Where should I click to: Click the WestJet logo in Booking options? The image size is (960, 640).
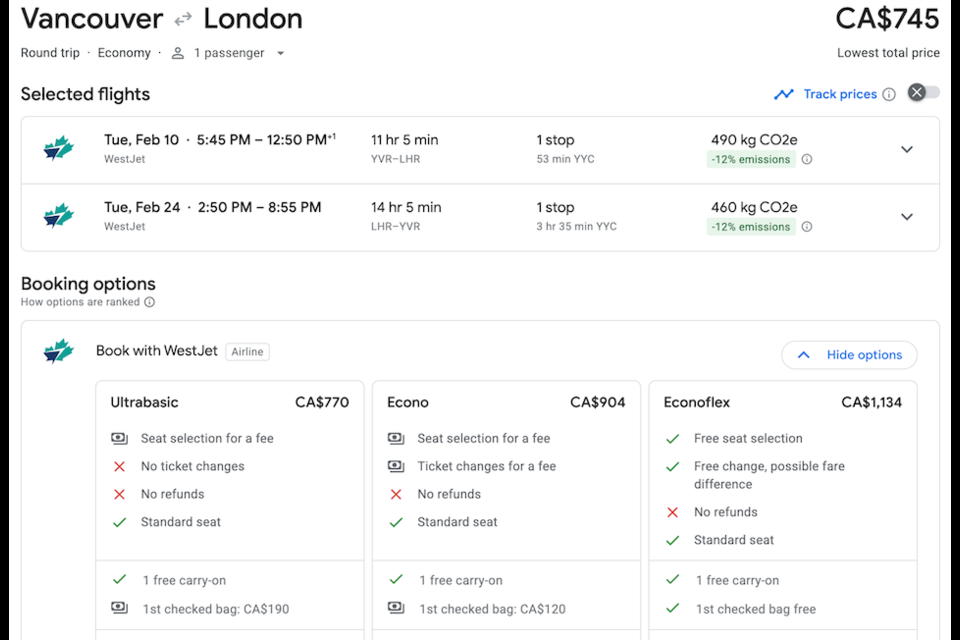pos(59,352)
